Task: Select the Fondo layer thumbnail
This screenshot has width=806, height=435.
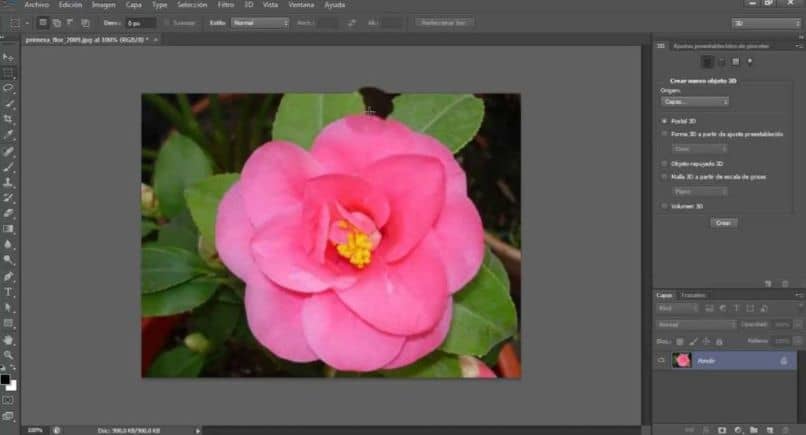Action: point(682,360)
